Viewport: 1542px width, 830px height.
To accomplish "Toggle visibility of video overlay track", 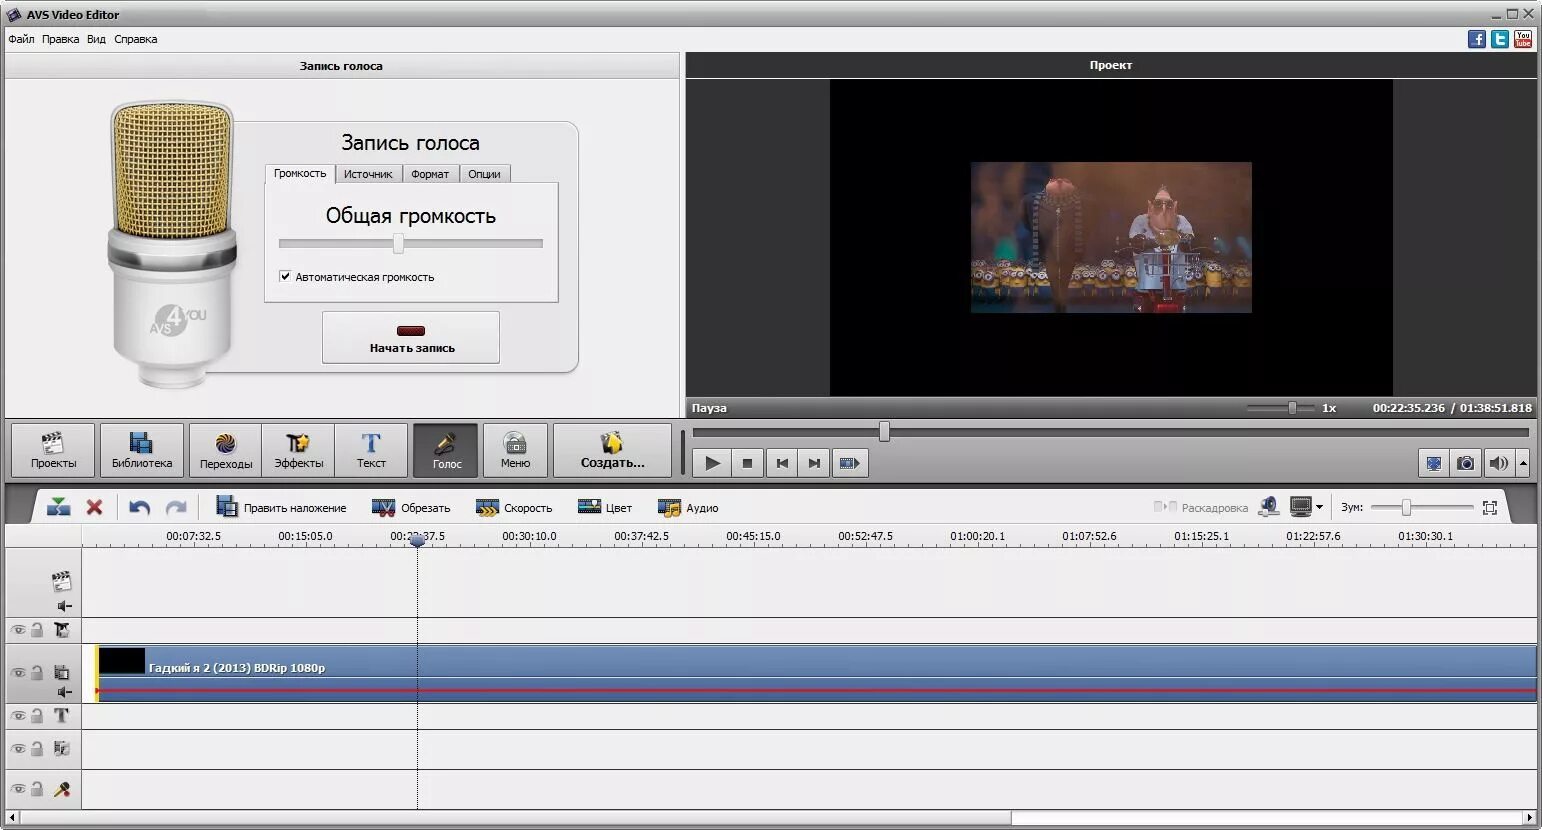I will coord(18,673).
